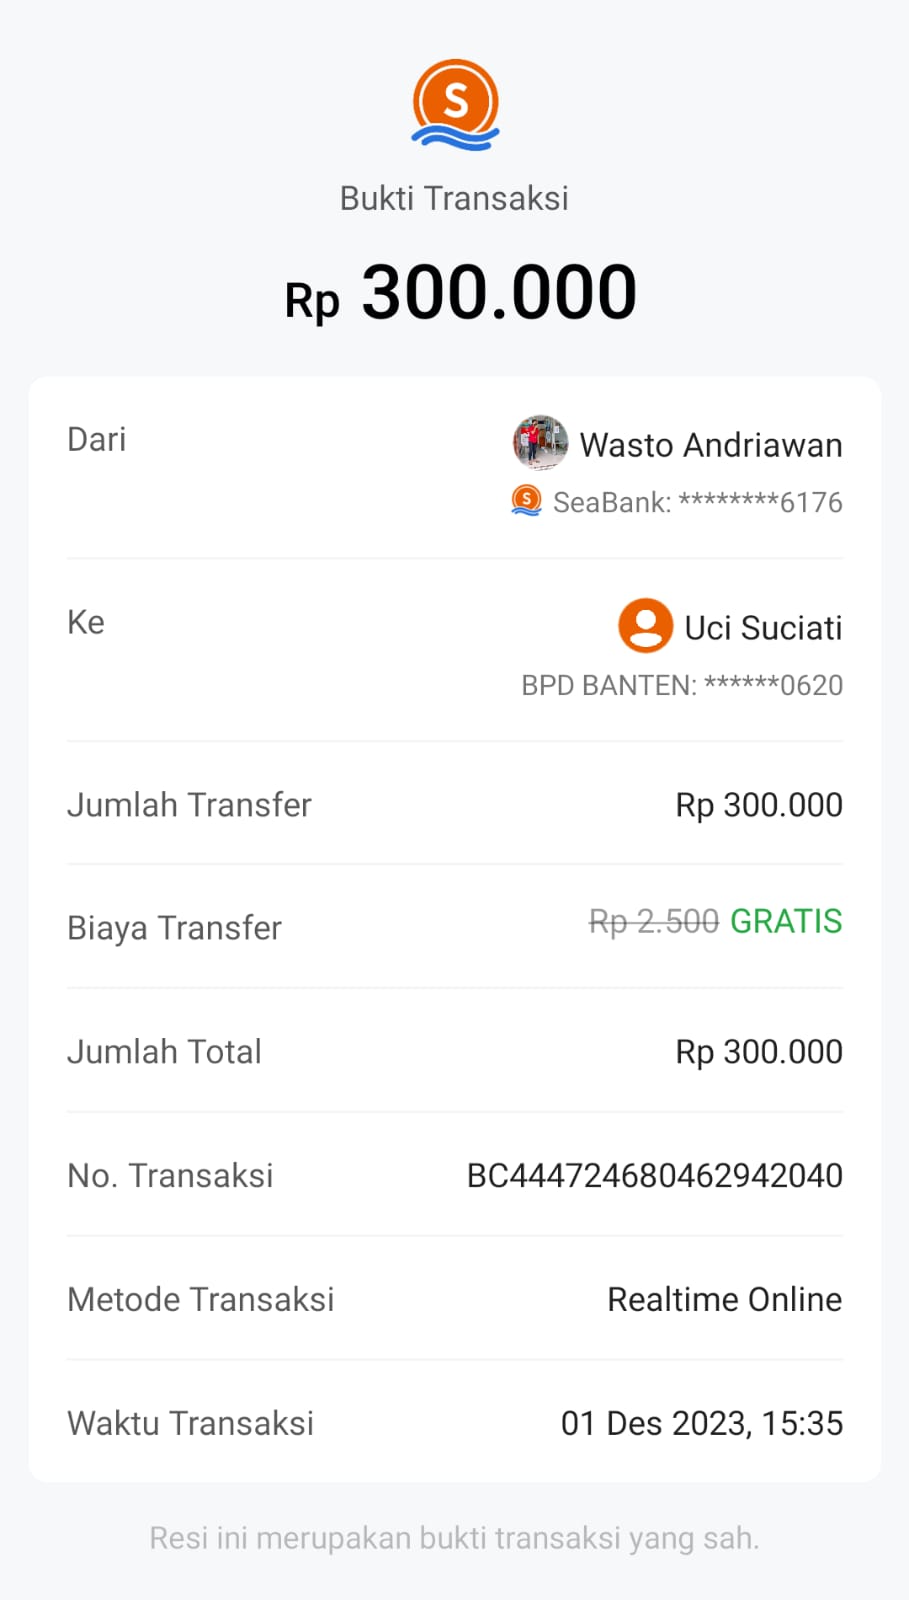Select the sender name Wasto Andriawan
This screenshot has width=909, height=1600.
711,445
